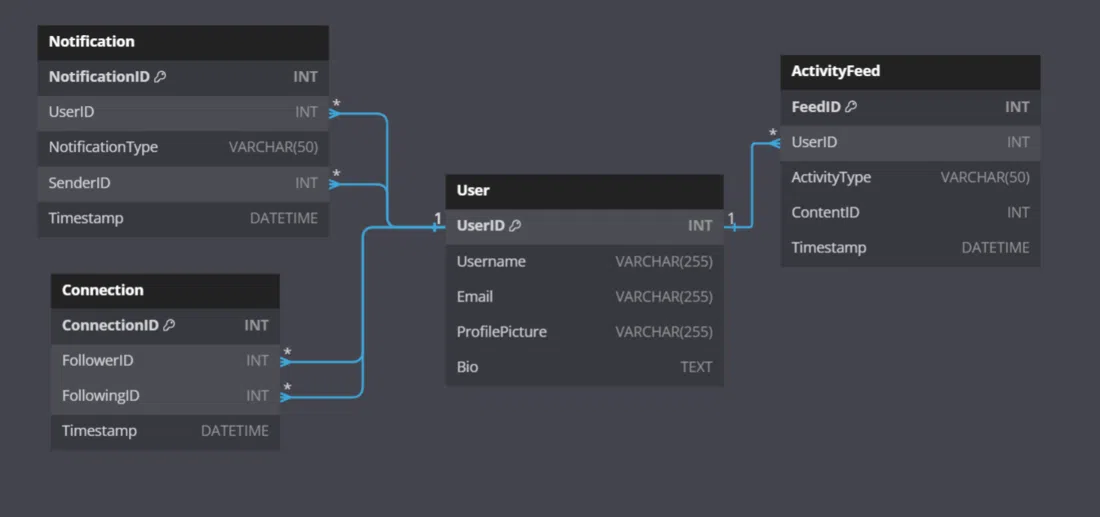Screen dimensions: 1100x517
Task: Click the key icon beside NotificationID
Action: pyautogui.click(x=160, y=77)
